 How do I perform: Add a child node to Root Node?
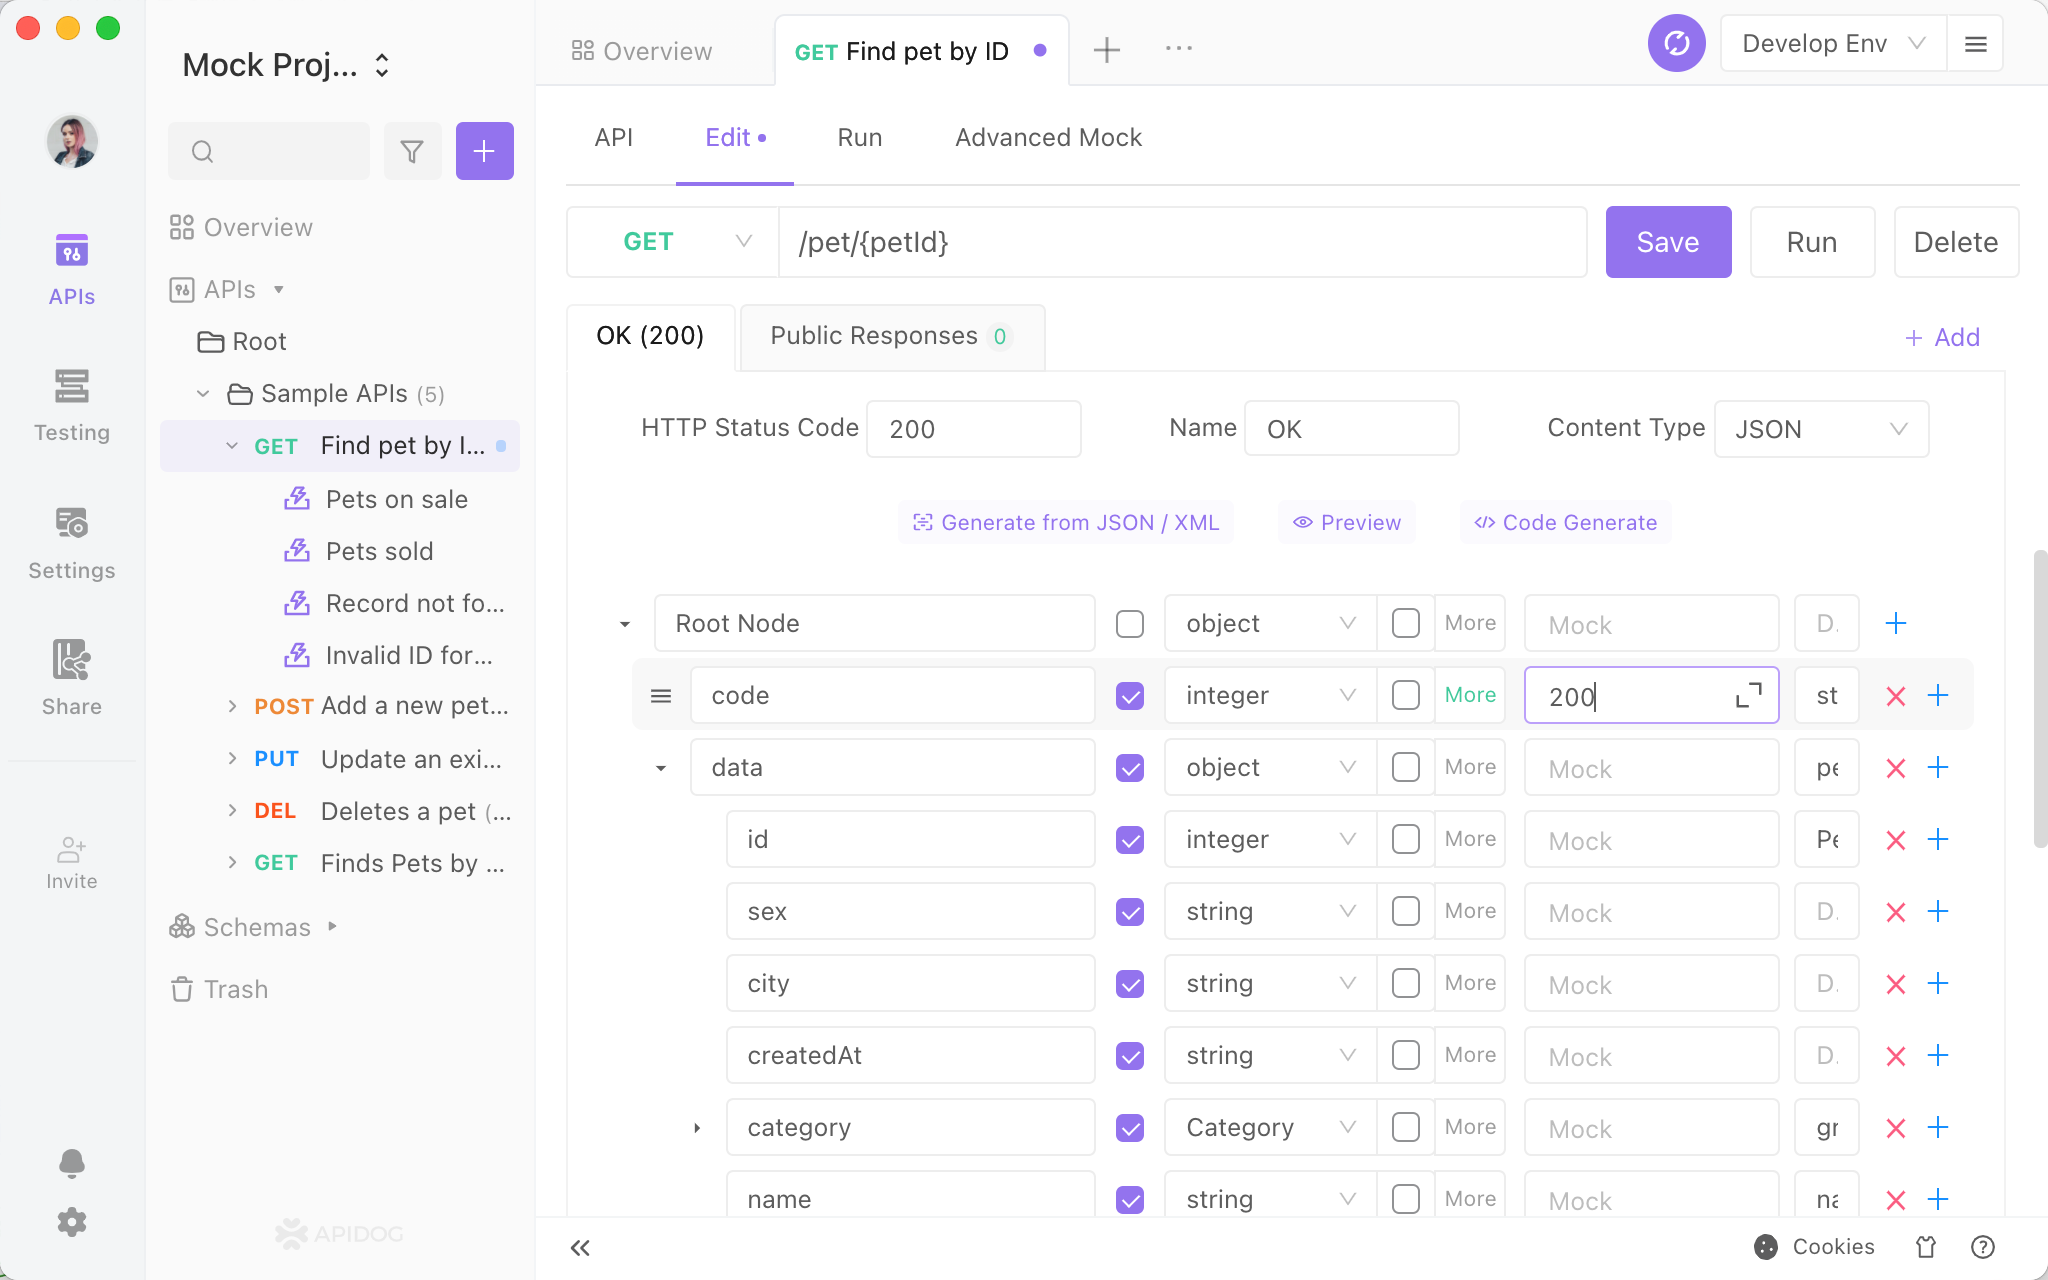[x=1895, y=624]
